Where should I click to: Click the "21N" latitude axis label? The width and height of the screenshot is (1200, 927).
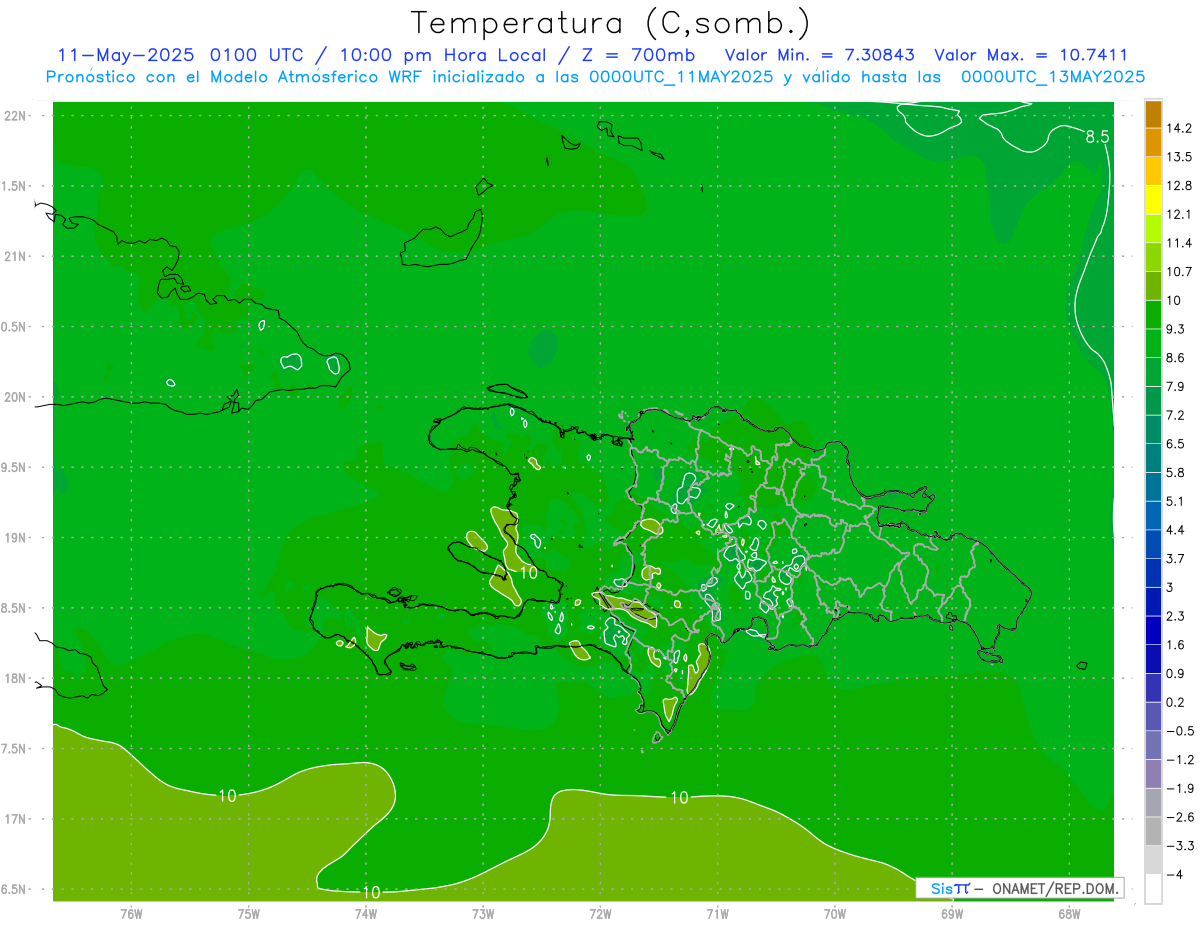17,257
